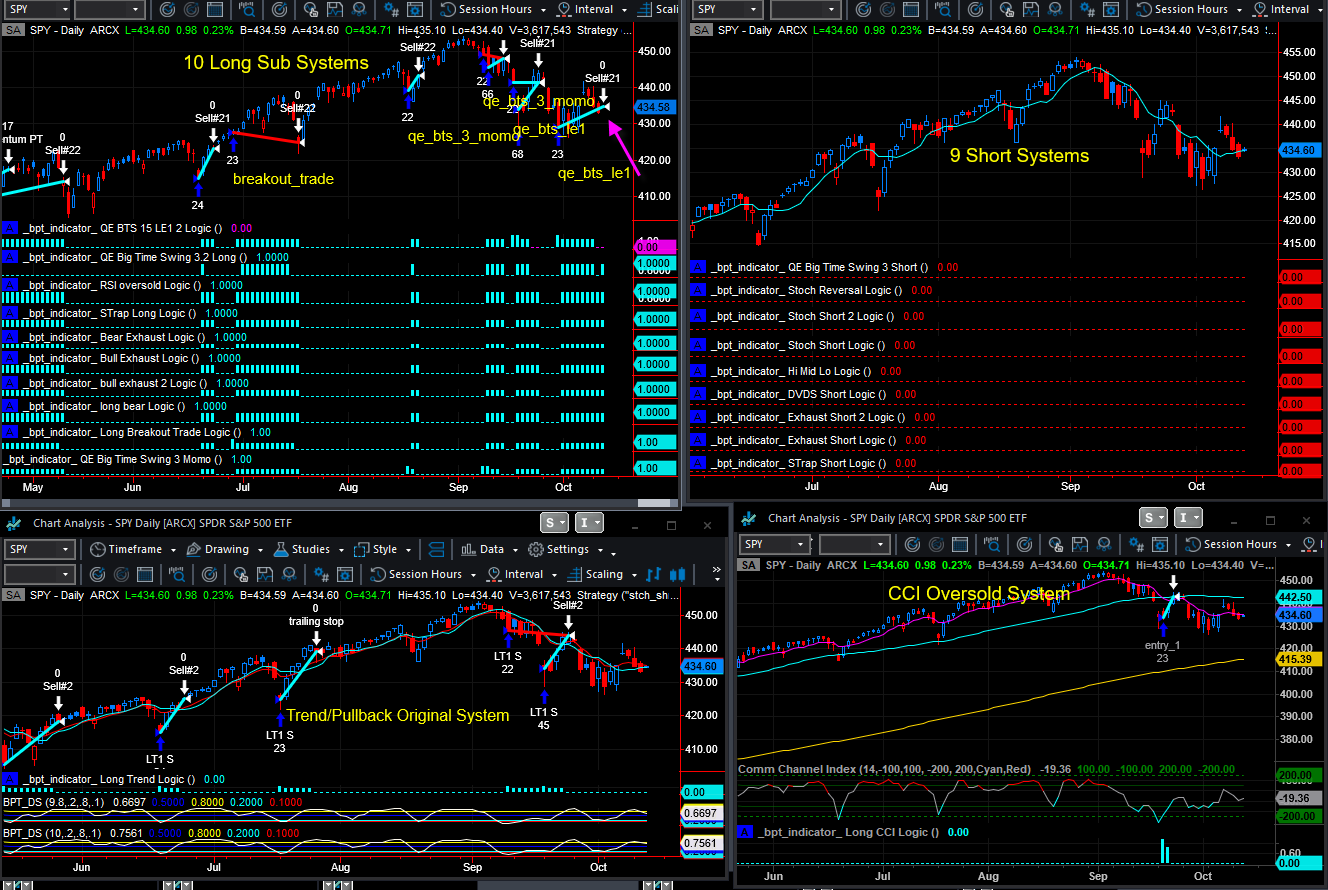Select the Long Breakout Trade Logic label

(x=134, y=432)
